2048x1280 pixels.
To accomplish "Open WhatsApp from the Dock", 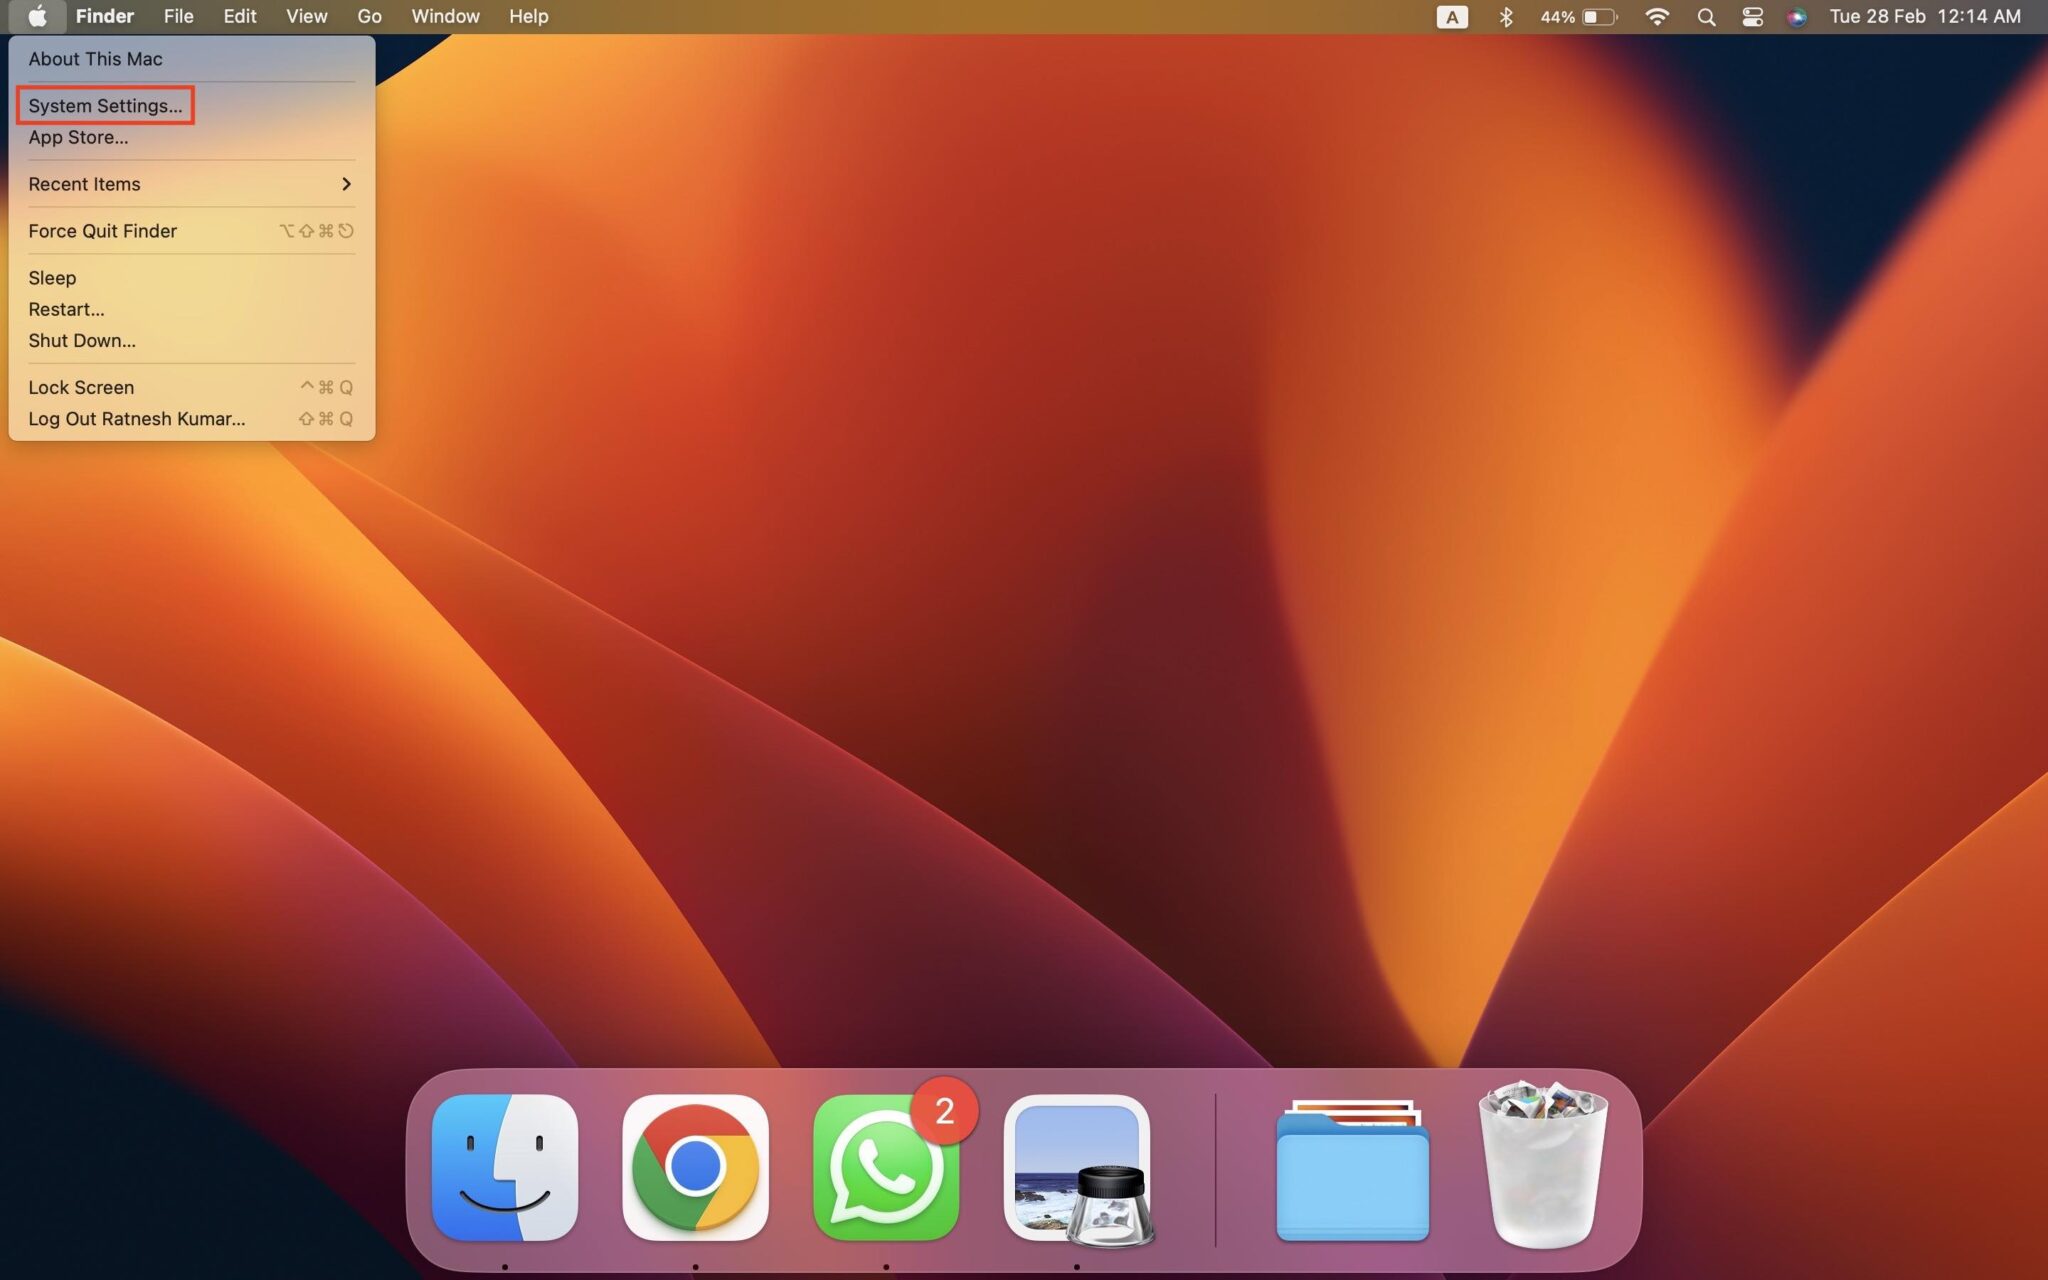I will pos(885,1170).
